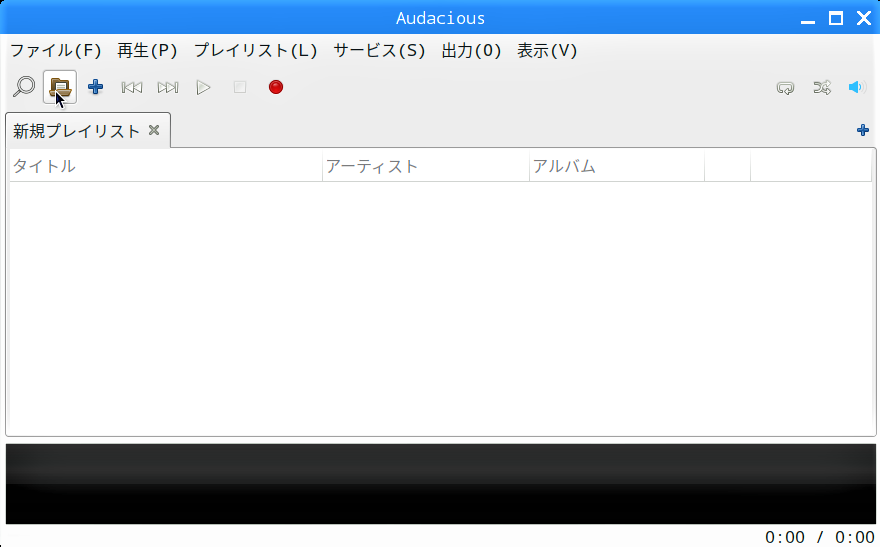Open the volume speaker control

point(857,87)
